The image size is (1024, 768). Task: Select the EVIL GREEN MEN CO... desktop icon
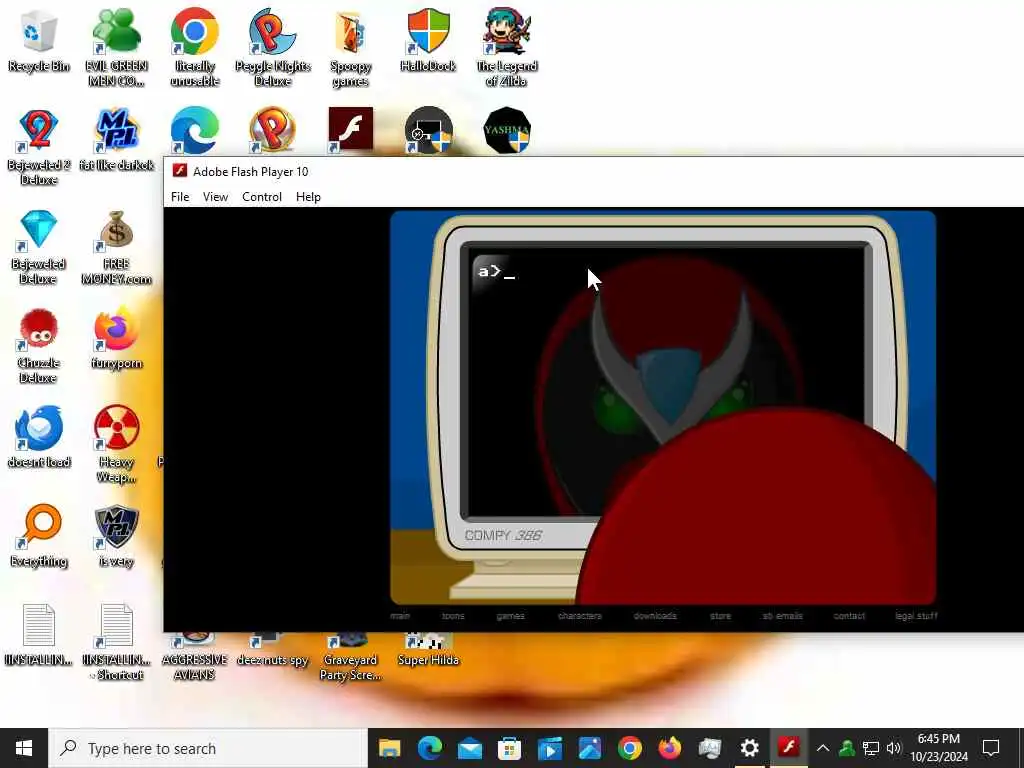(116, 47)
